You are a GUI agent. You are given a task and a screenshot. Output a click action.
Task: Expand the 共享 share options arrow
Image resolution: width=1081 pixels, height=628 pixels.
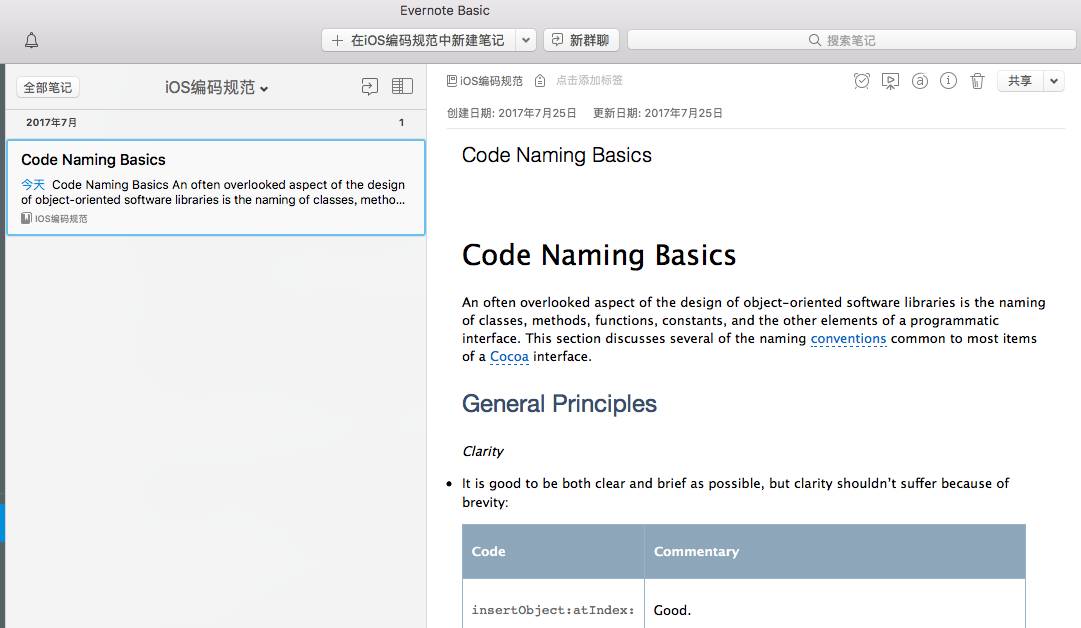point(1054,81)
